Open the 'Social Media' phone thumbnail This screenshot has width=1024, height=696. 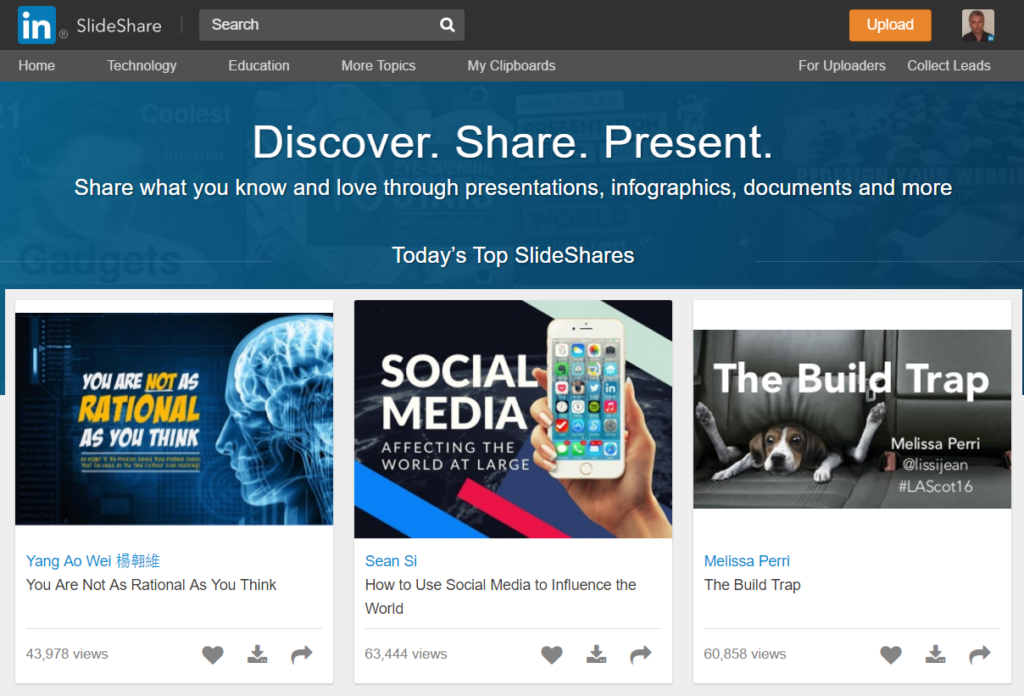click(513, 419)
